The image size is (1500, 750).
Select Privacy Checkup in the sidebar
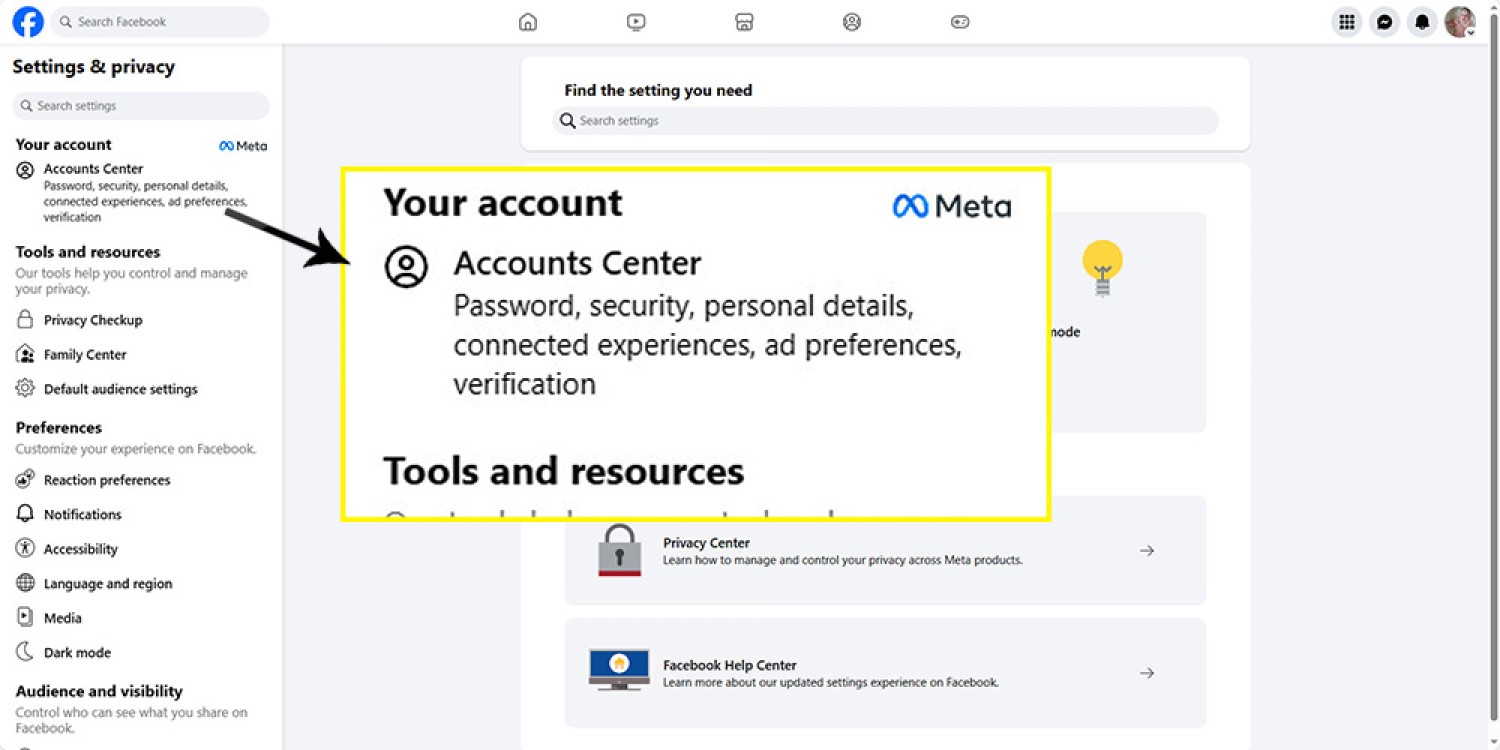pyautogui.click(x=93, y=320)
